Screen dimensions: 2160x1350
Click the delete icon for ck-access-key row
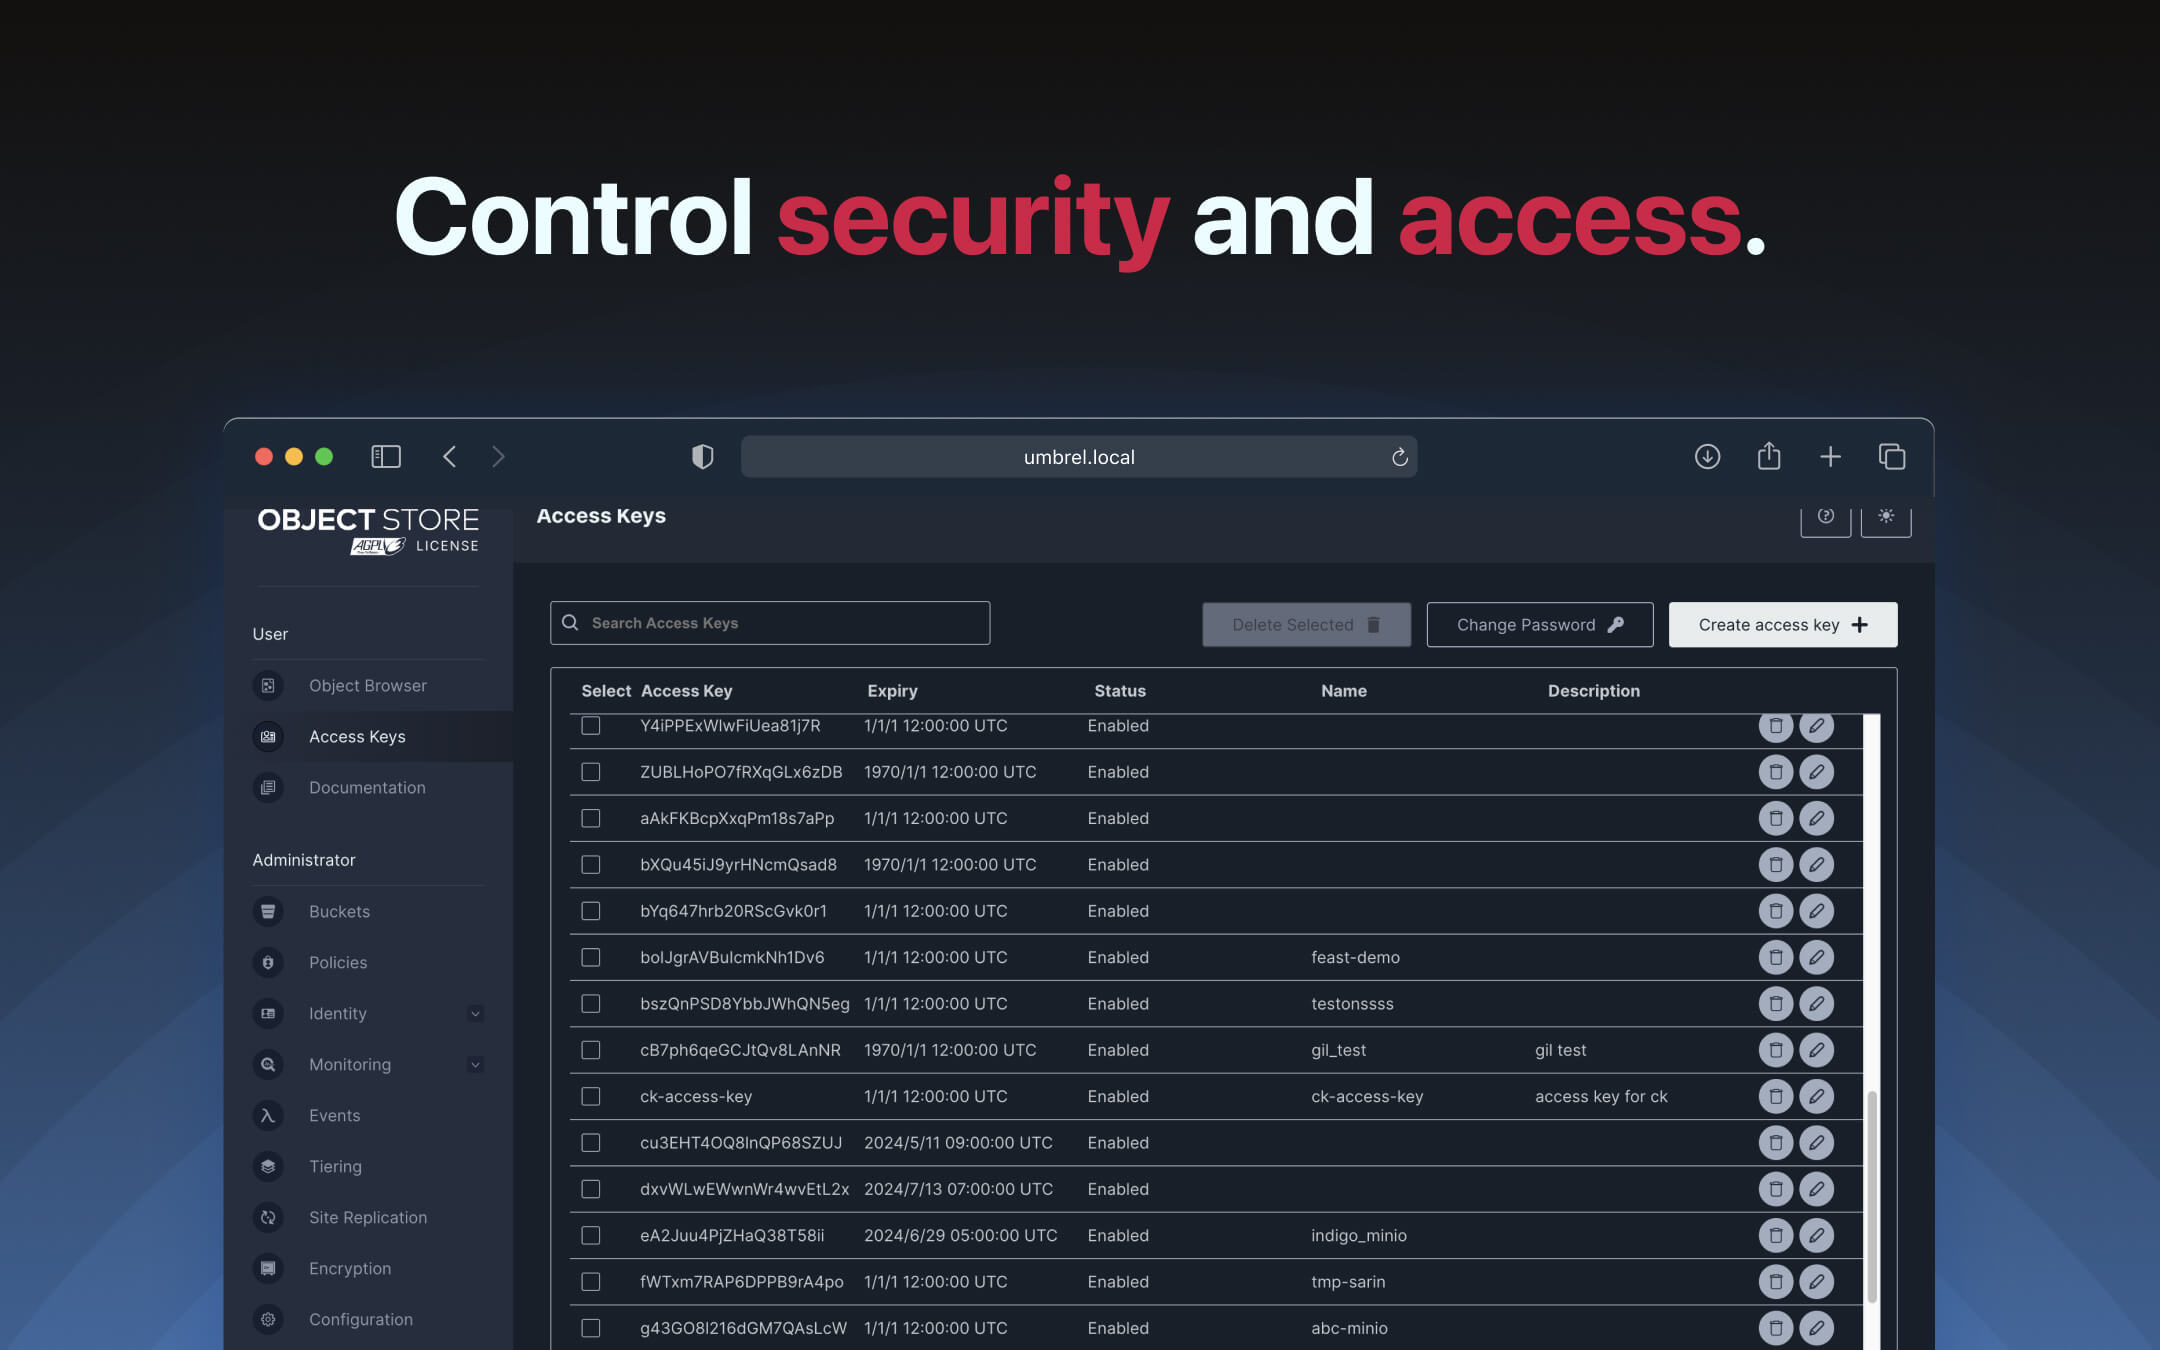(1775, 1096)
